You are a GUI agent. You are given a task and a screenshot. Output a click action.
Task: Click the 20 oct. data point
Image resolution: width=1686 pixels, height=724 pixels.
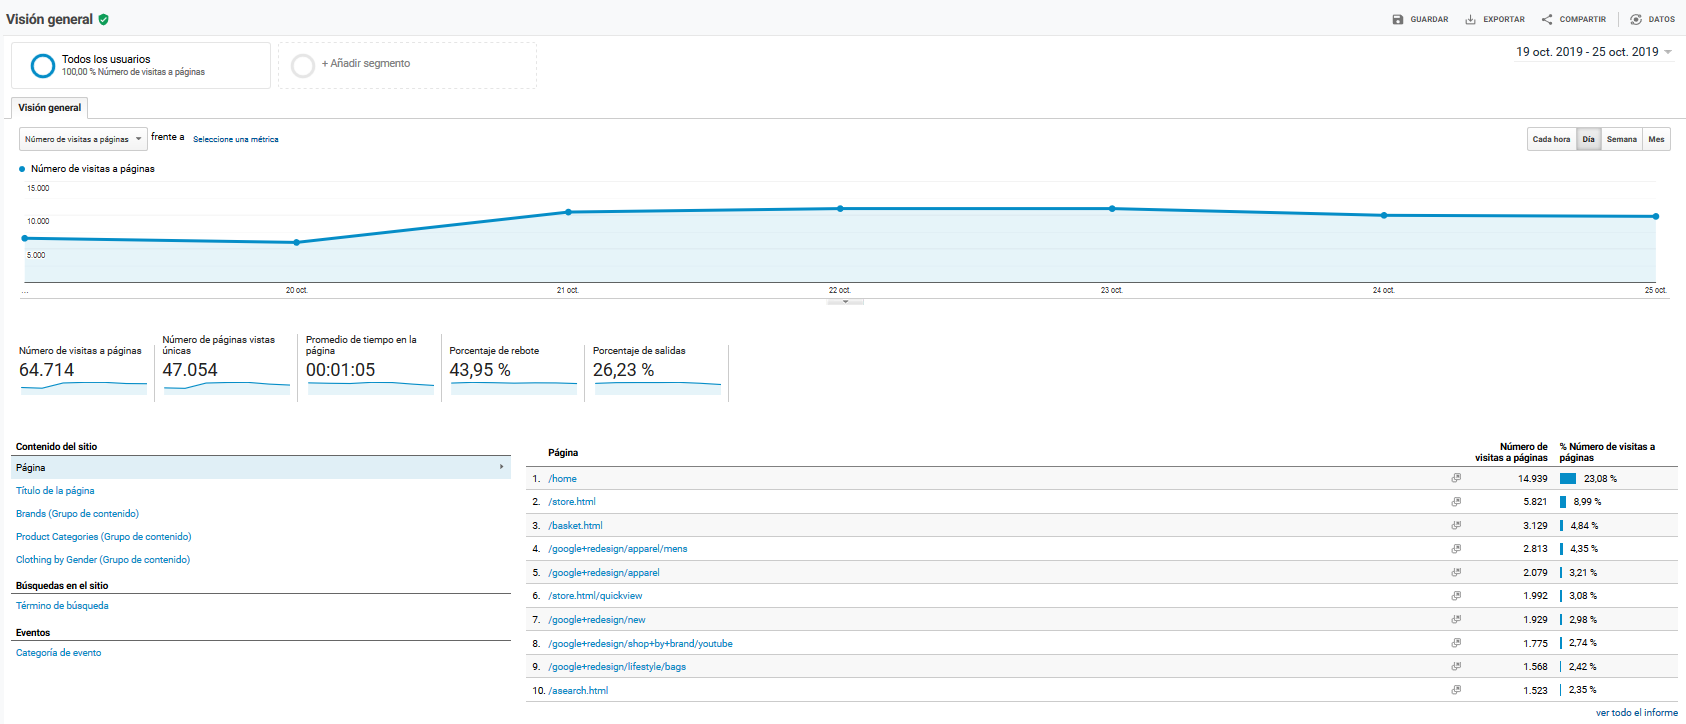(296, 242)
